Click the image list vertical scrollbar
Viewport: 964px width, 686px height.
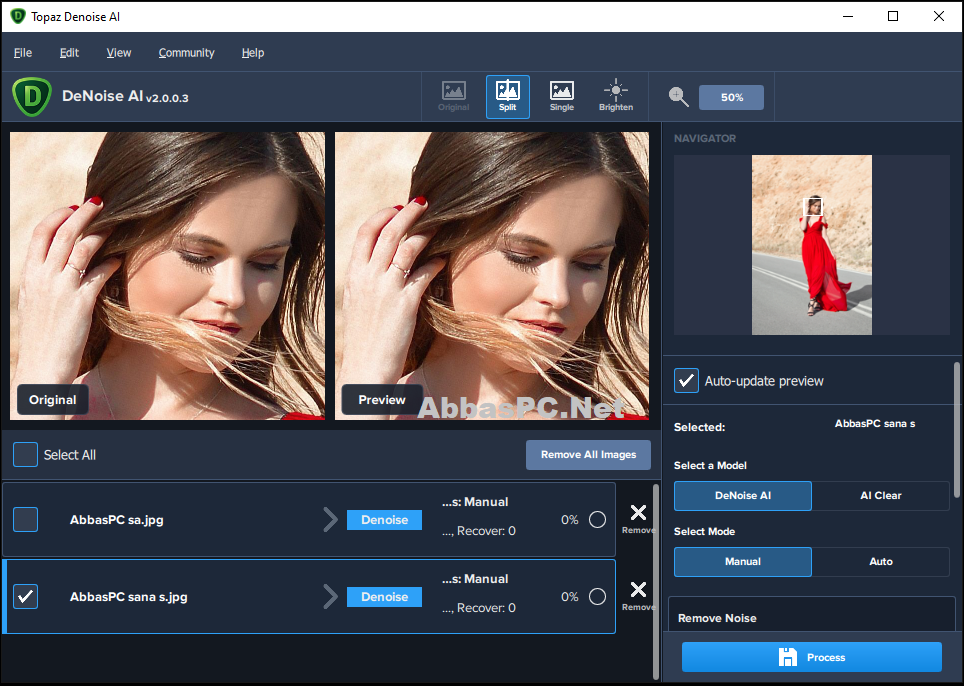(656, 581)
